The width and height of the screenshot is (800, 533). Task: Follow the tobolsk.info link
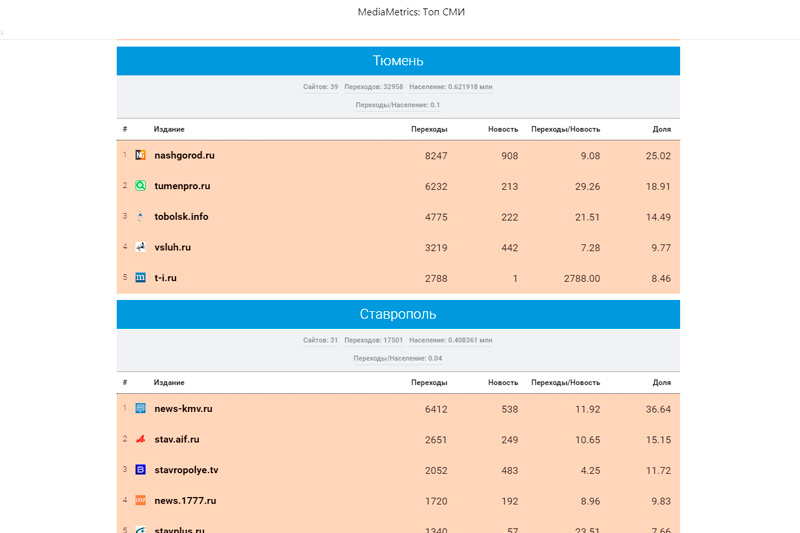pos(181,217)
